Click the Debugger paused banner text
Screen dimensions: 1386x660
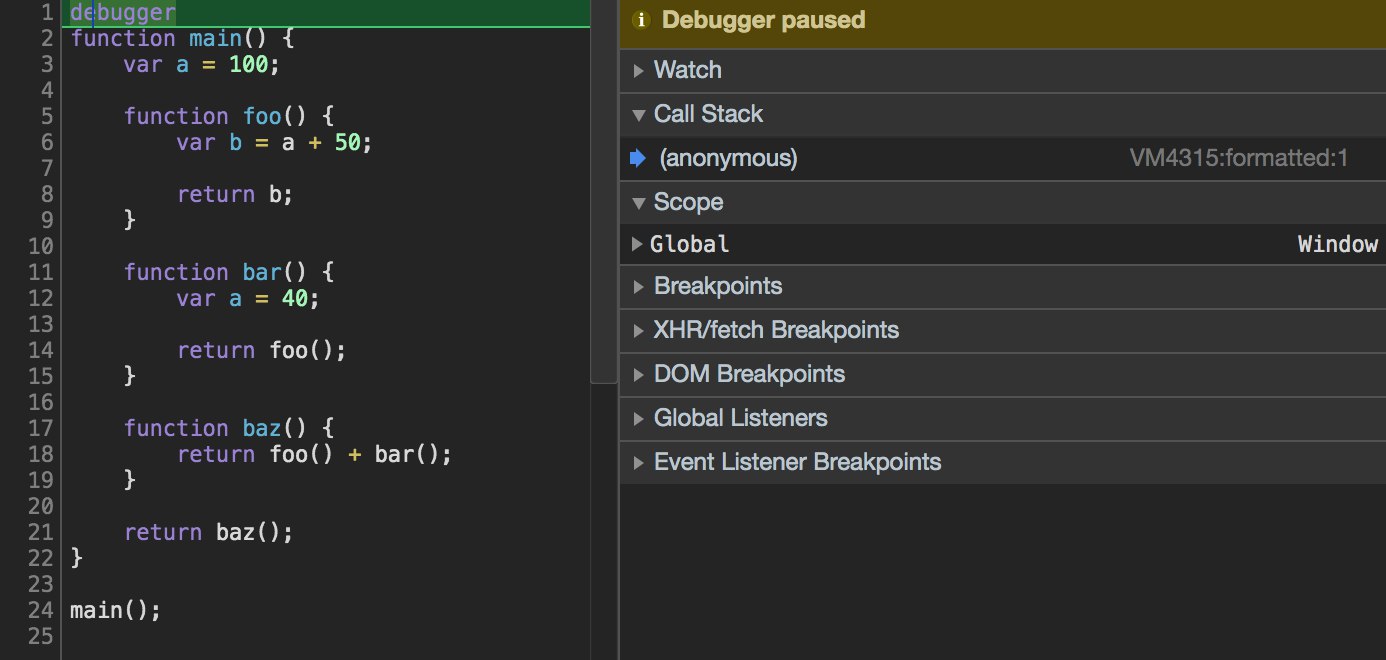coord(763,20)
